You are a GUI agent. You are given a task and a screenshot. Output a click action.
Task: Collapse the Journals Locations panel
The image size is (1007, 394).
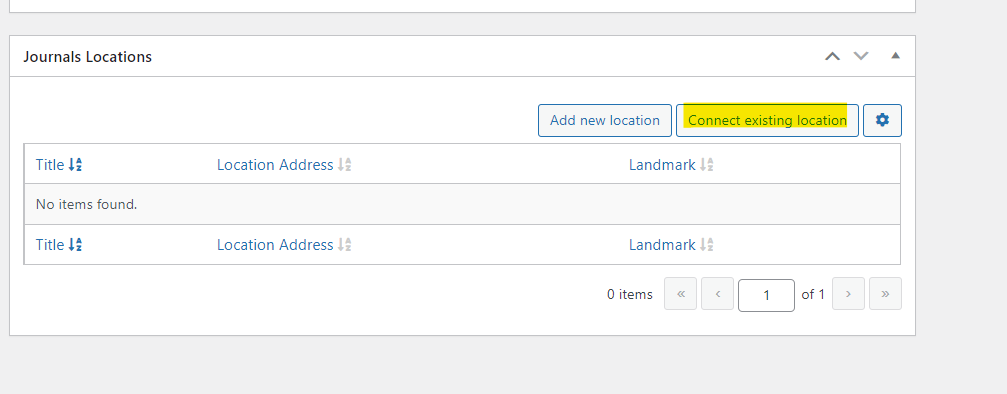pos(895,56)
